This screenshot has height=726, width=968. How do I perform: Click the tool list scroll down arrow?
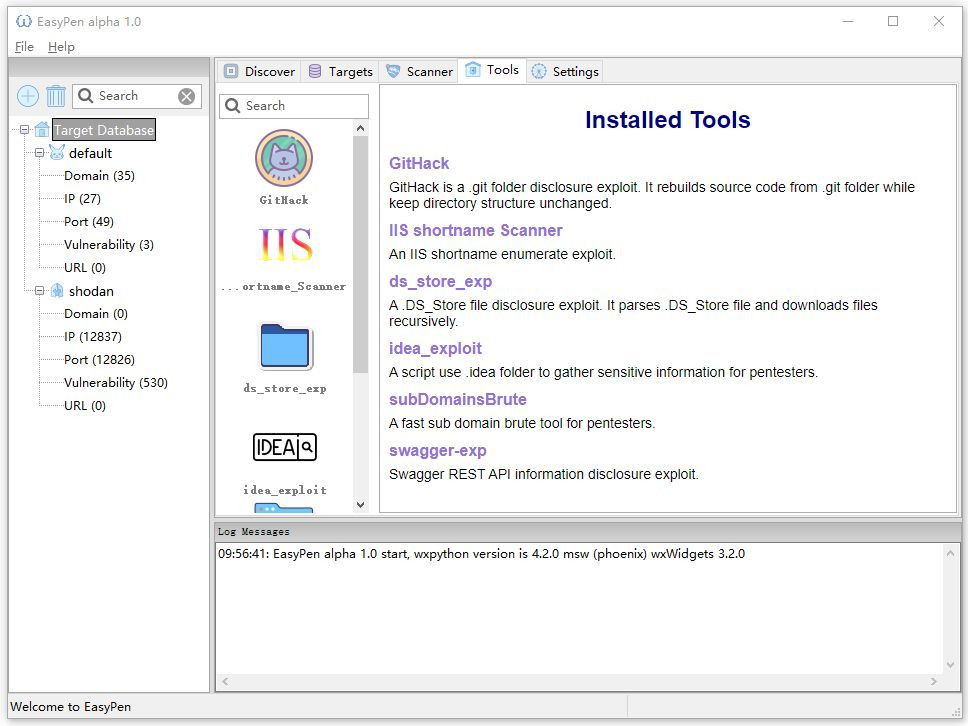pyautogui.click(x=361, y=504)
